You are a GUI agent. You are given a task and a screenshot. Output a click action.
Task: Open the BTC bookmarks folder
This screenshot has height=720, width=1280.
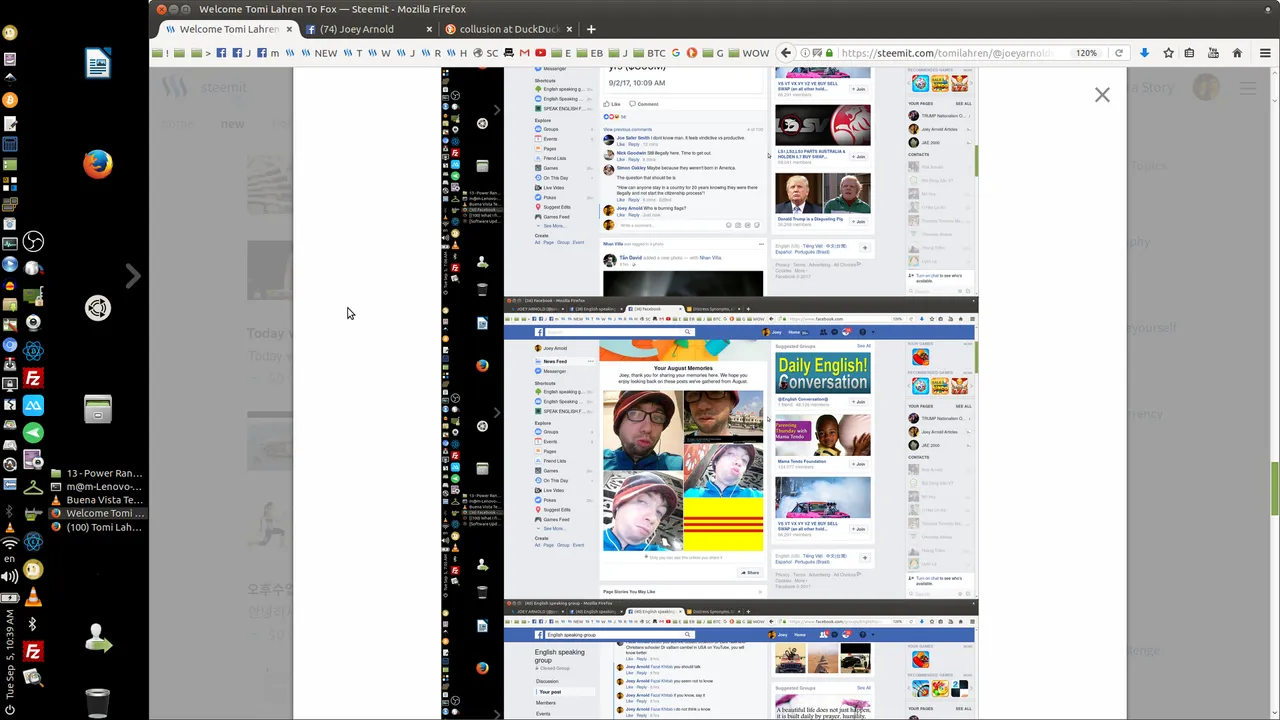click(x=650, y=53)
